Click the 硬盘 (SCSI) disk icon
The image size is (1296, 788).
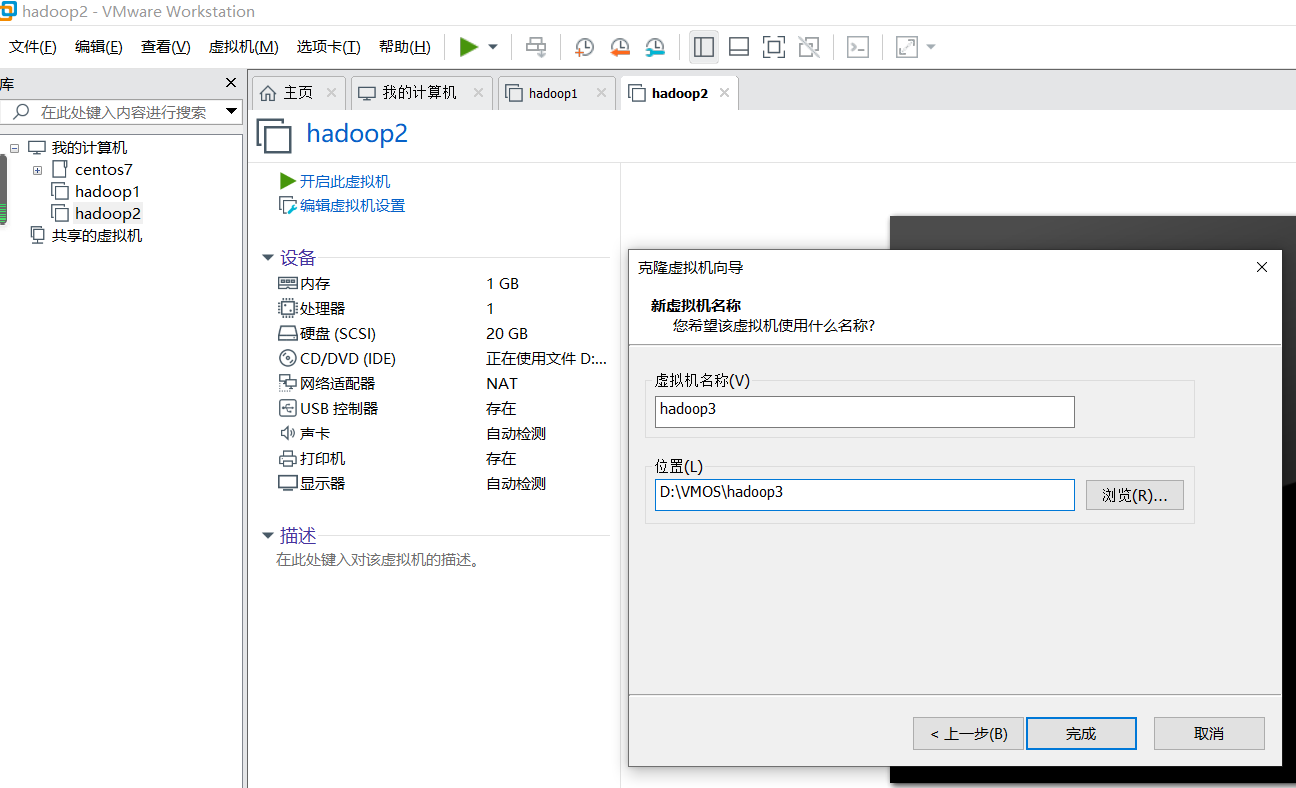coord(288,334)
